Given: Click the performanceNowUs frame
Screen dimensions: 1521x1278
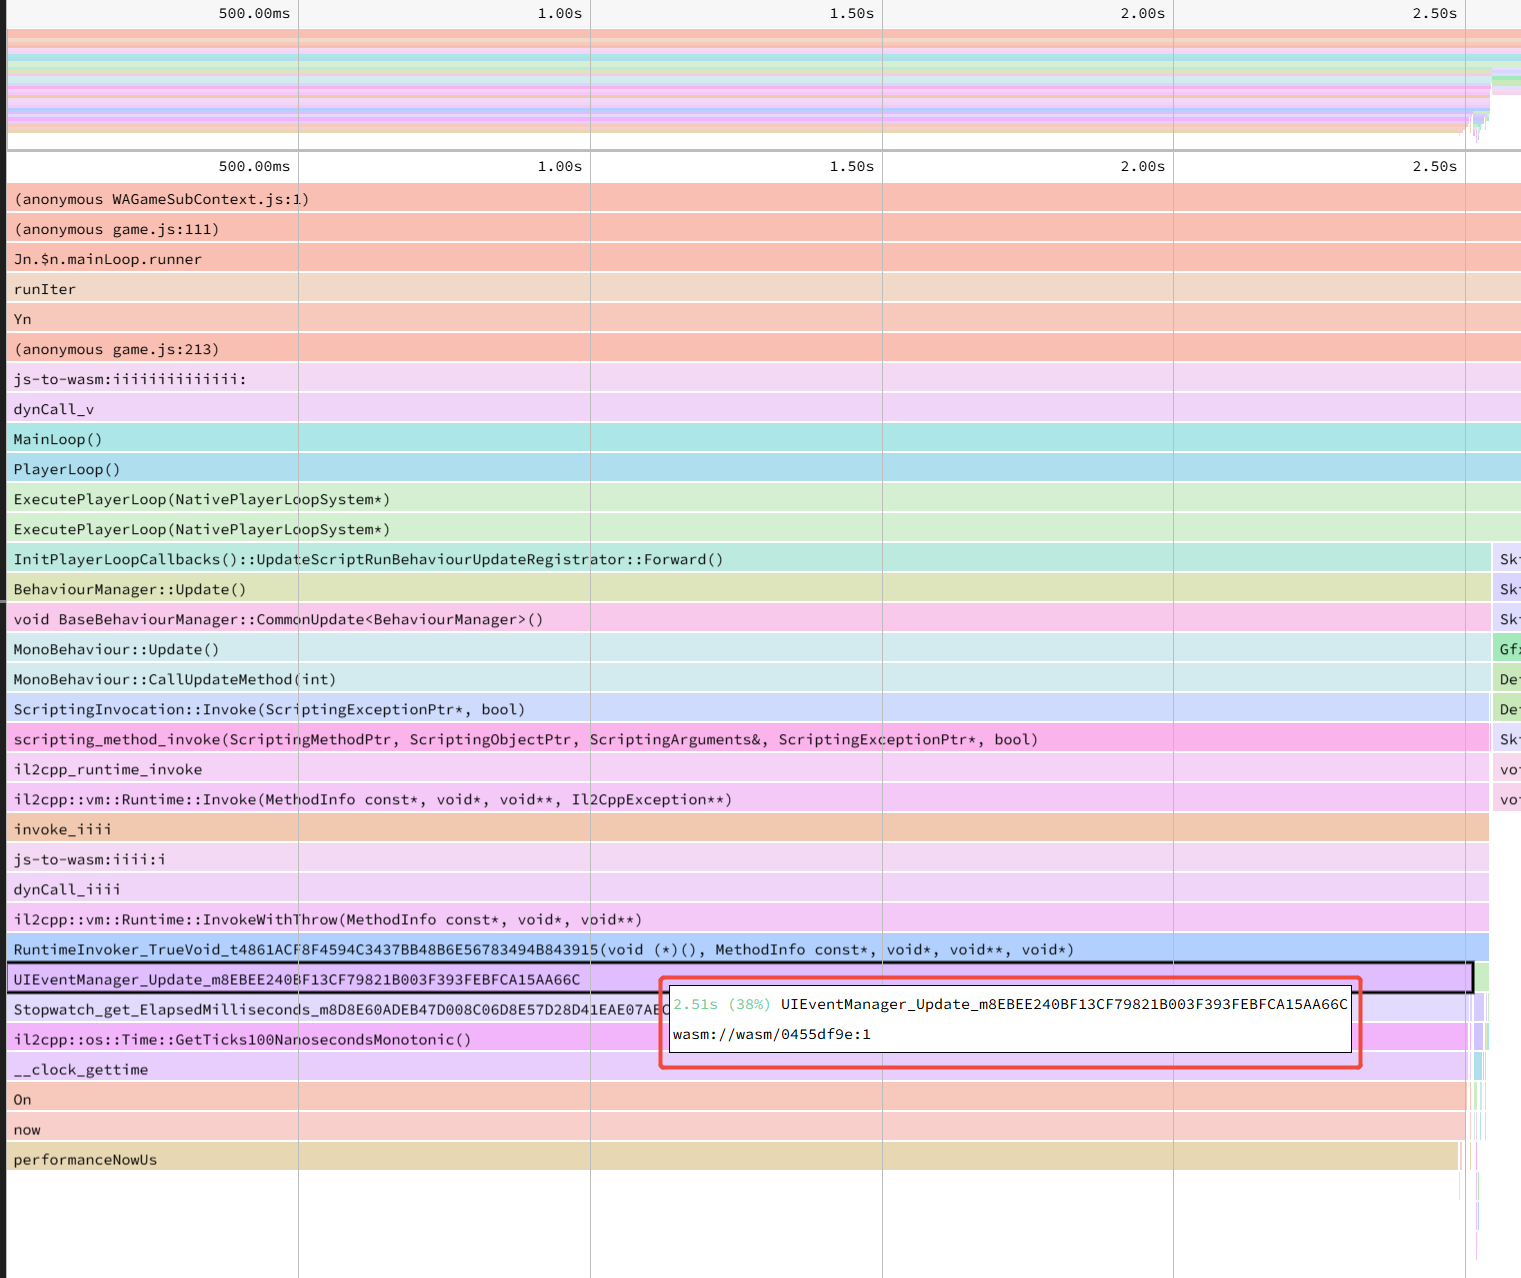Looking at the screenshot, I should coord(732,1159).
